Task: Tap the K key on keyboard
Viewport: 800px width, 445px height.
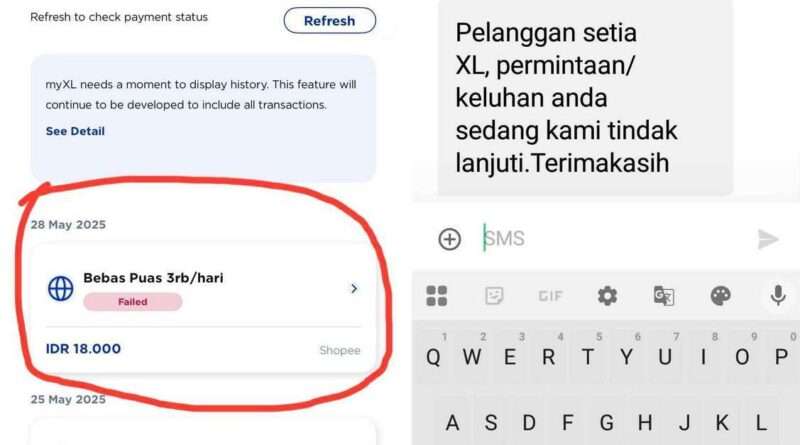Action: [x=722, y=423]
